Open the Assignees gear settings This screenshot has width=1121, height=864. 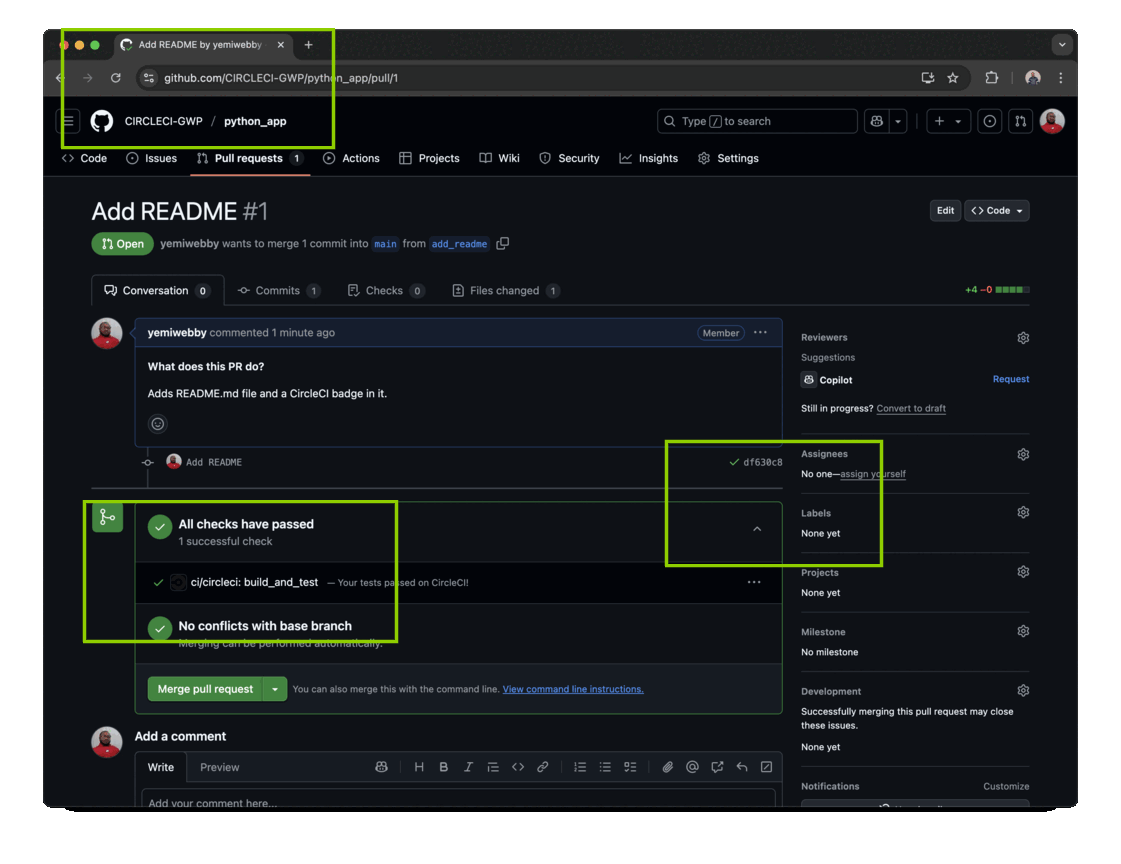pos(1023,454)
